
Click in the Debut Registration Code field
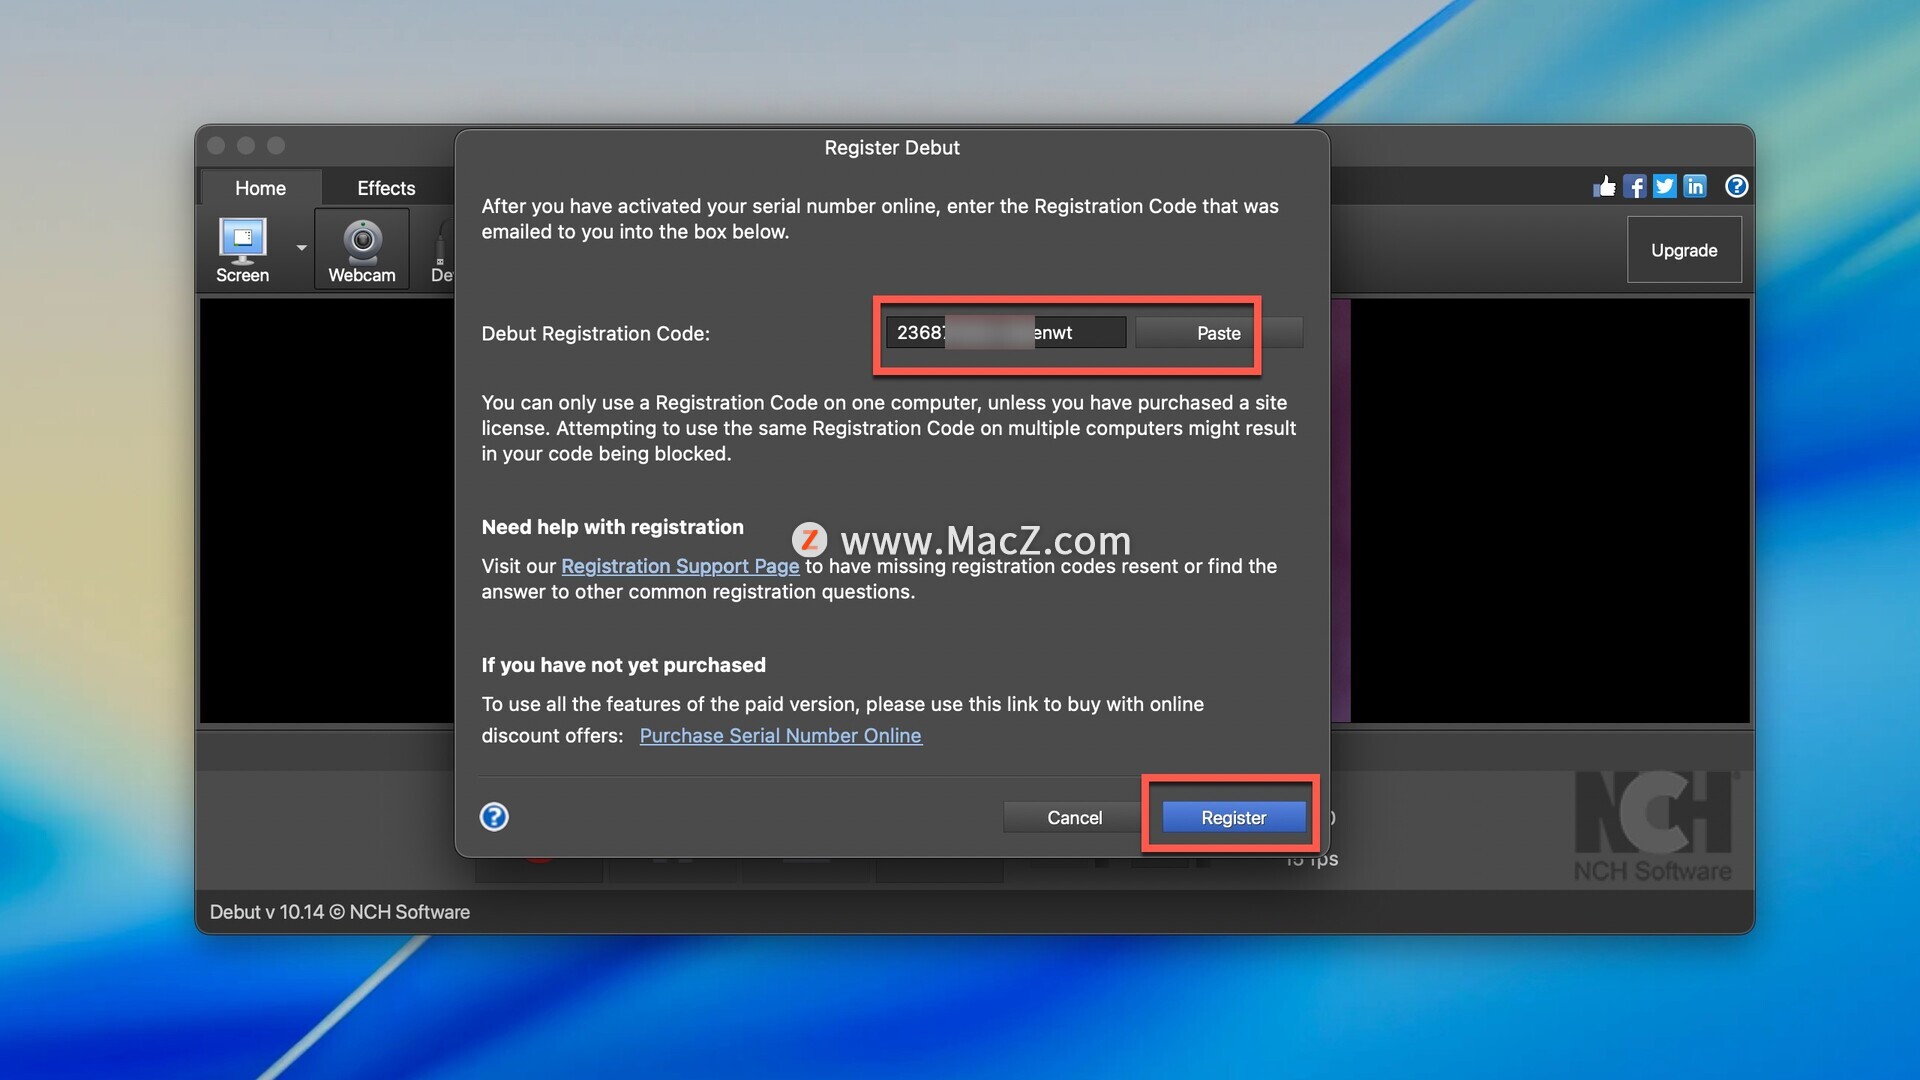(1006, 333)
